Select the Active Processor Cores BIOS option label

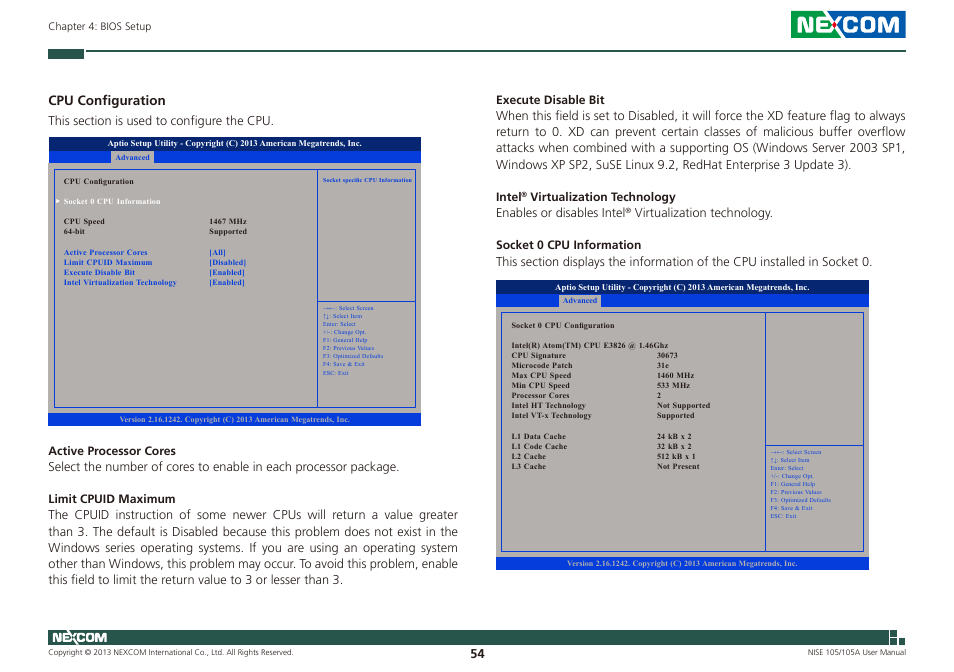tap(105, 252)
